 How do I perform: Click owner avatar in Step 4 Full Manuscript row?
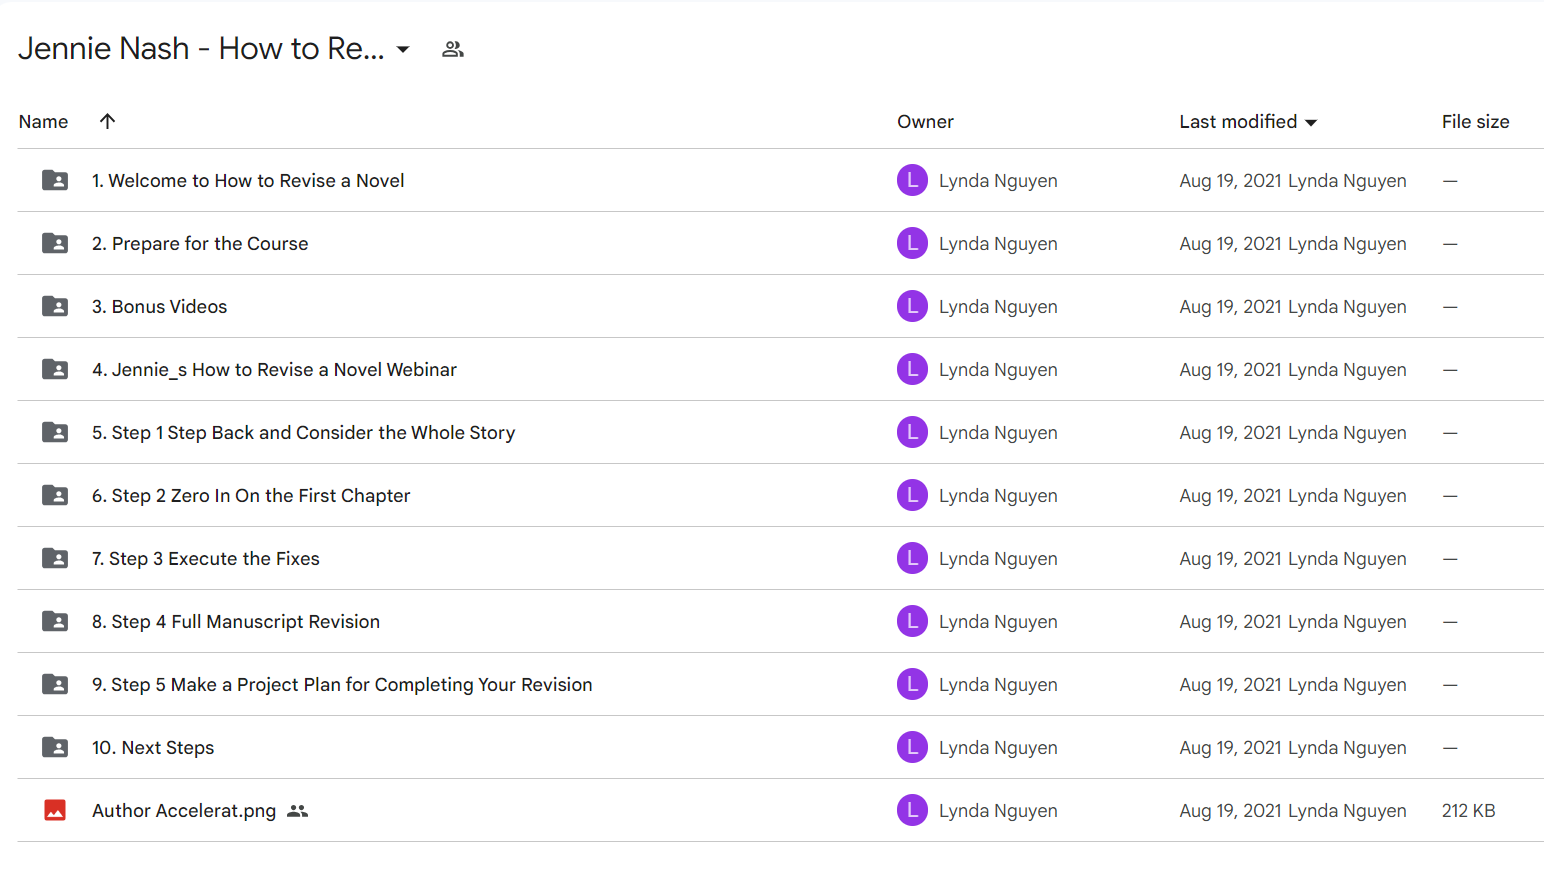(x=912, y=621)
